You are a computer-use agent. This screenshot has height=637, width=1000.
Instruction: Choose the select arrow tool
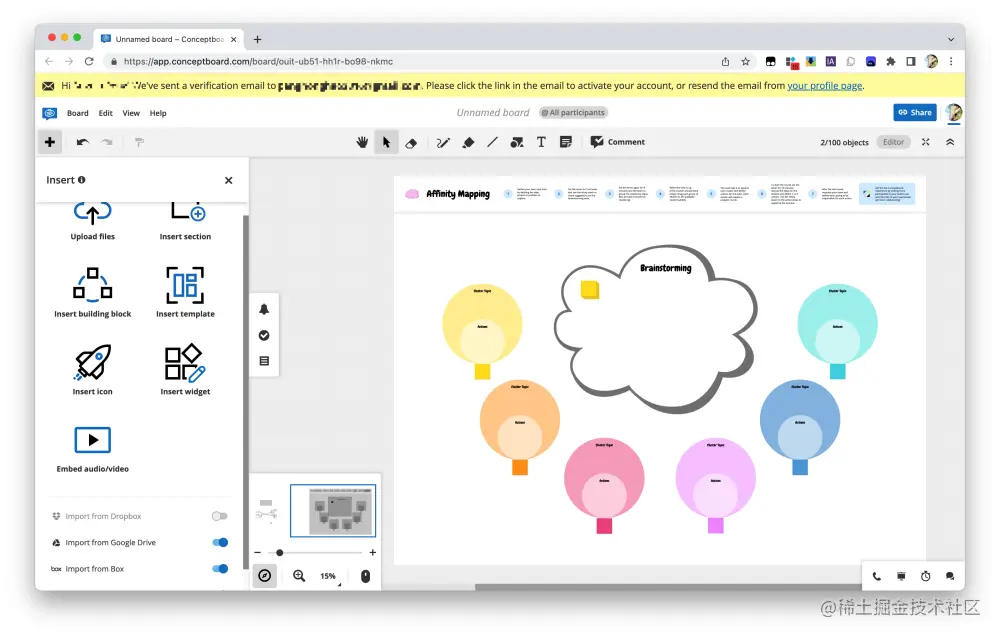(386, 142)
